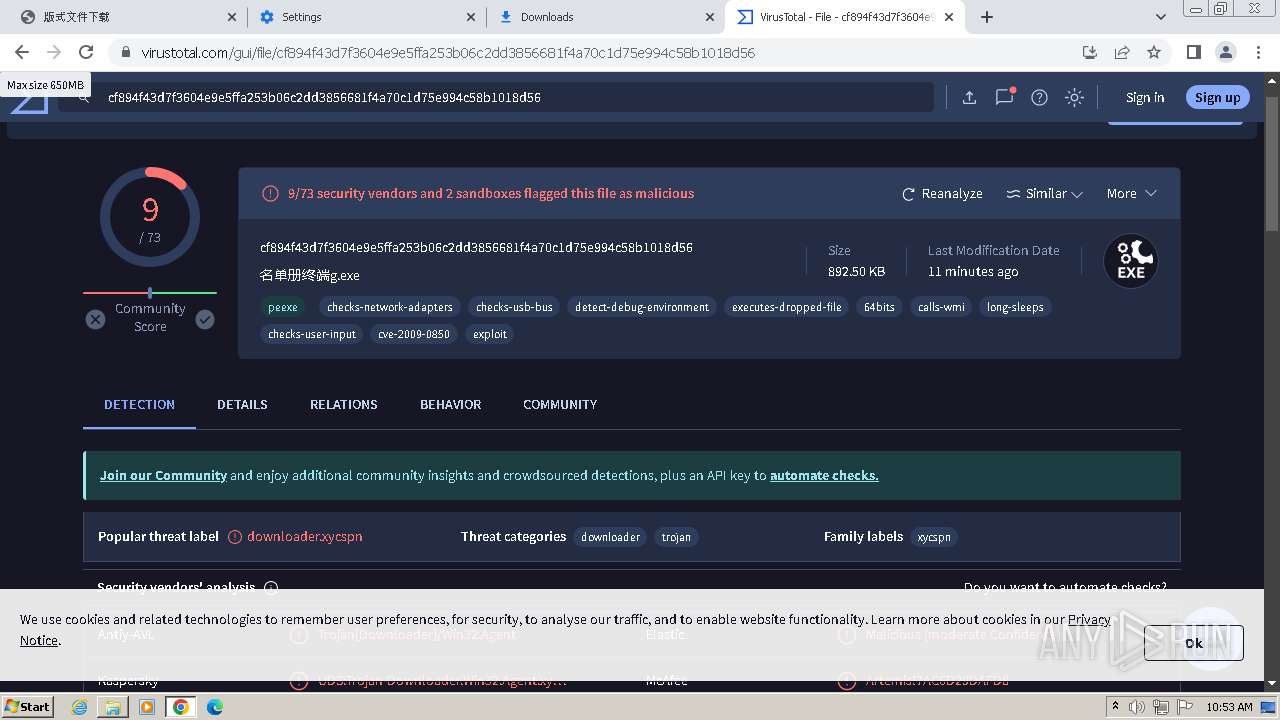This screenshot has height=720, width=1280.
Task: Switch to the RELATIONS tab
Action: [344, 404]
